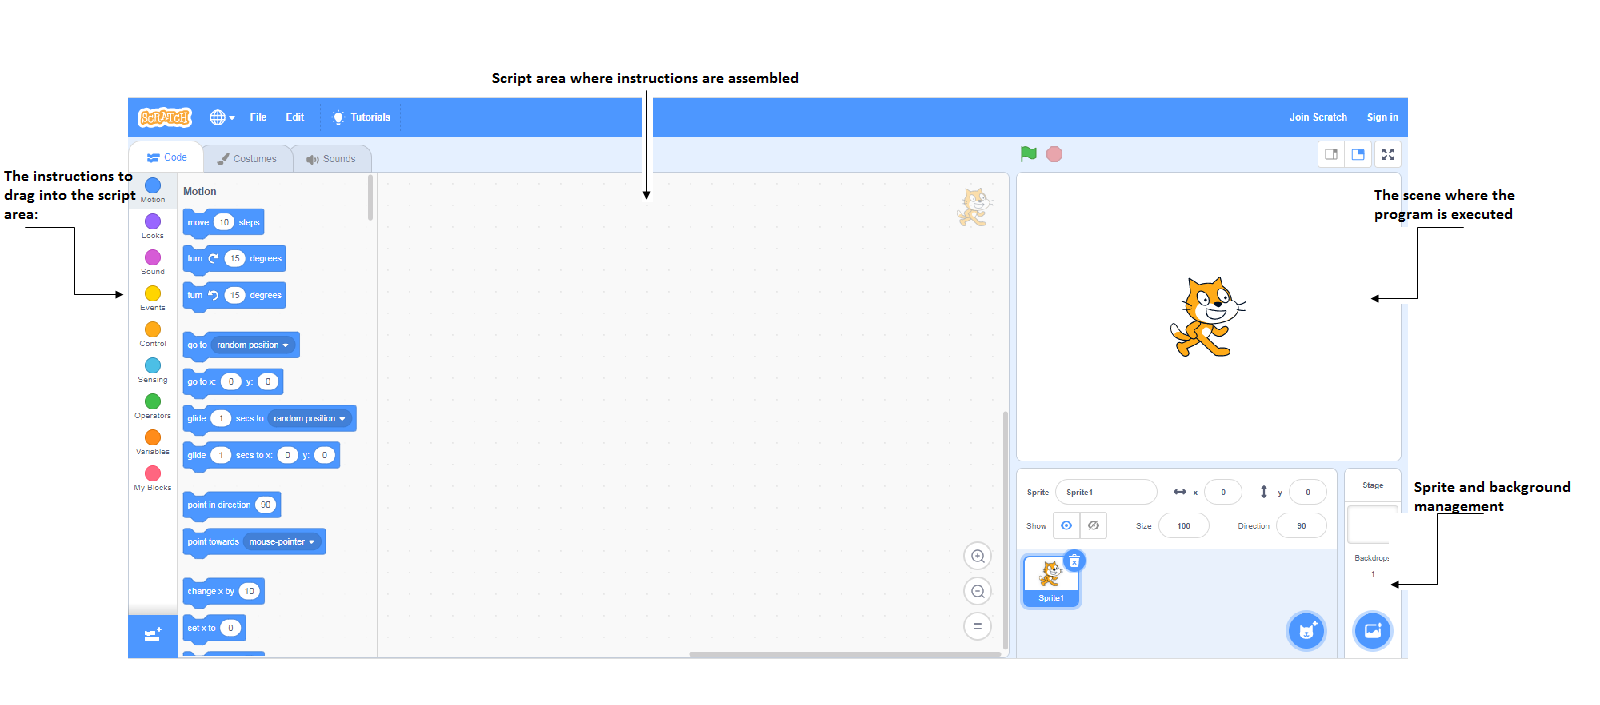Click the 'set x to' value field
The width and height of the screenshot is (1600, 705).
[x=230, y=628]
